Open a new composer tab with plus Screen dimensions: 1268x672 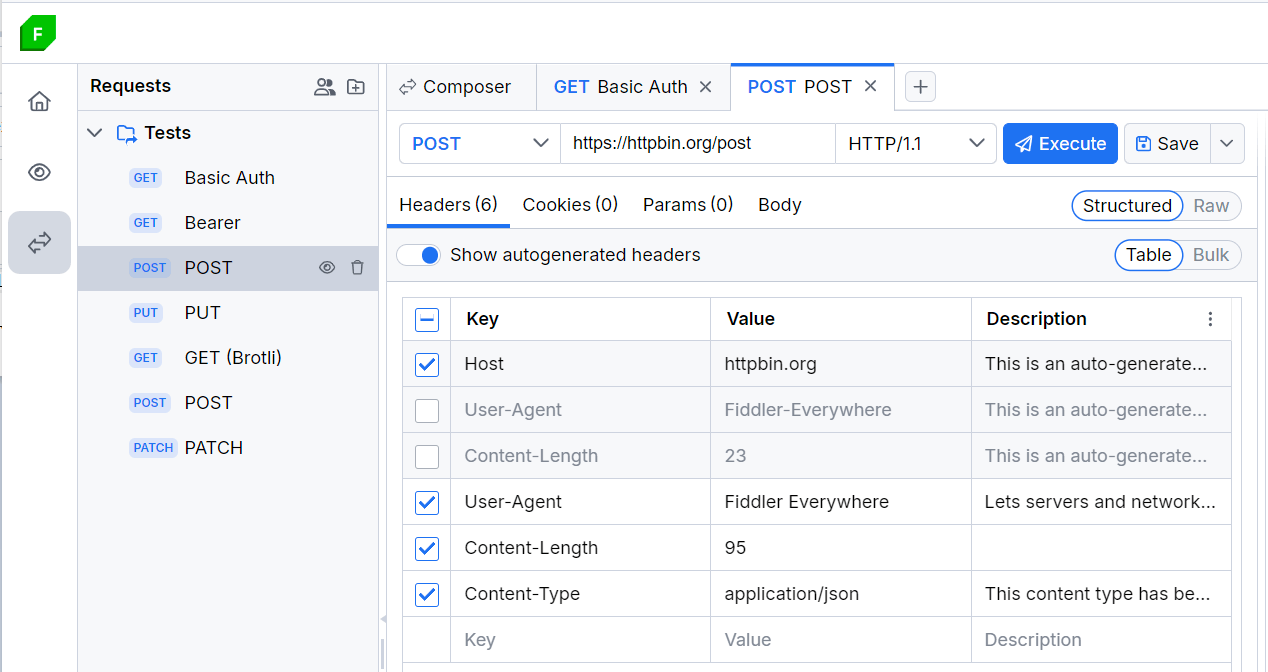pos(920,87)
